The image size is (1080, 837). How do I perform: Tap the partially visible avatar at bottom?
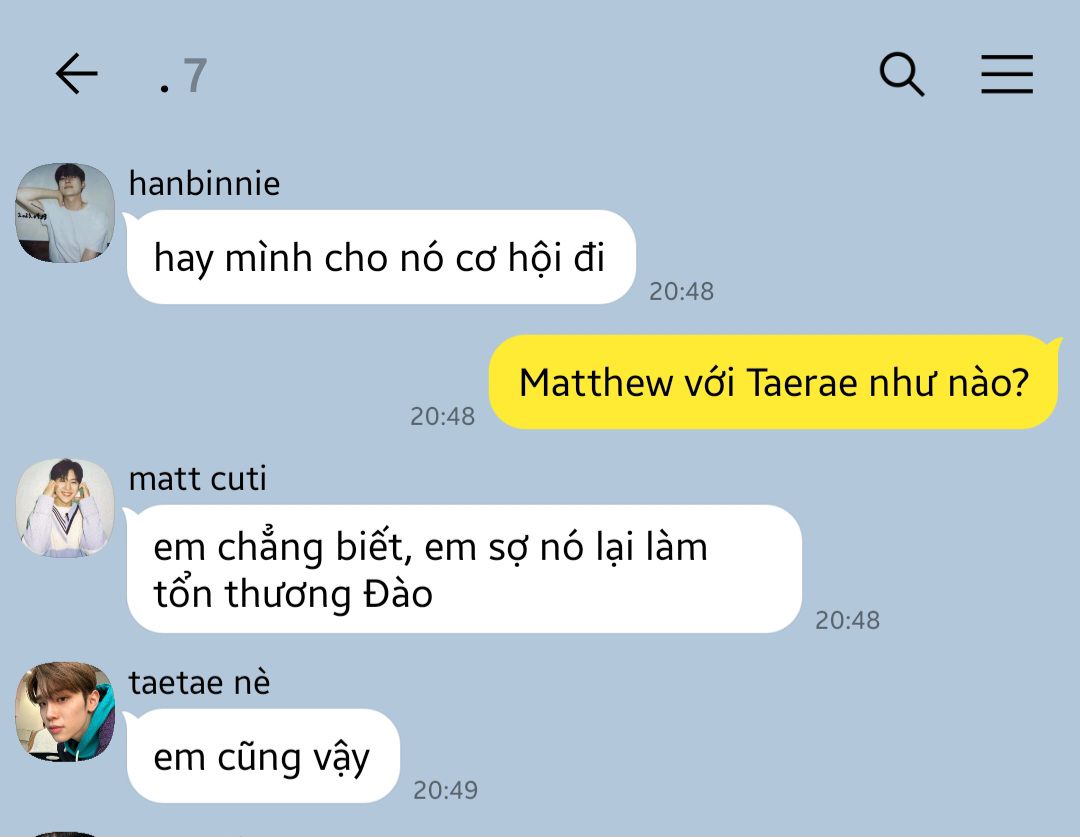[65, 834]
